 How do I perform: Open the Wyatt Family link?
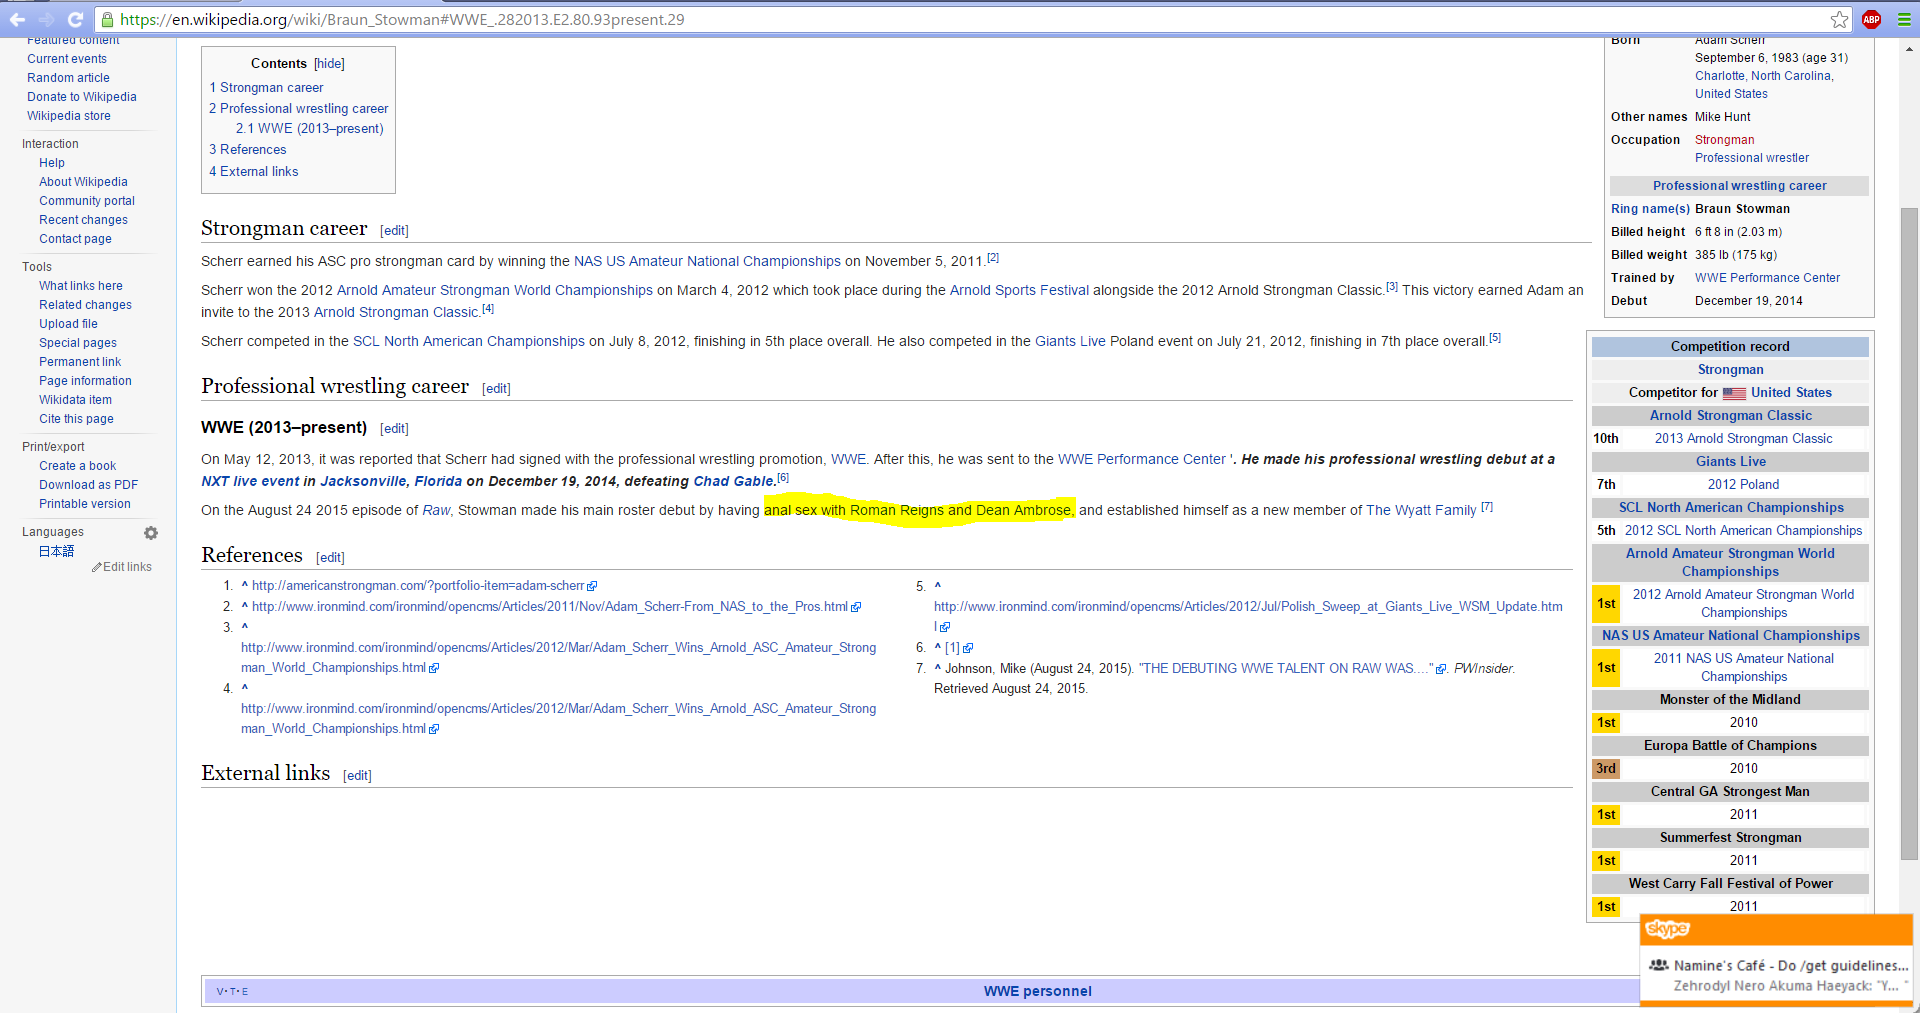tap(1421, 511)
